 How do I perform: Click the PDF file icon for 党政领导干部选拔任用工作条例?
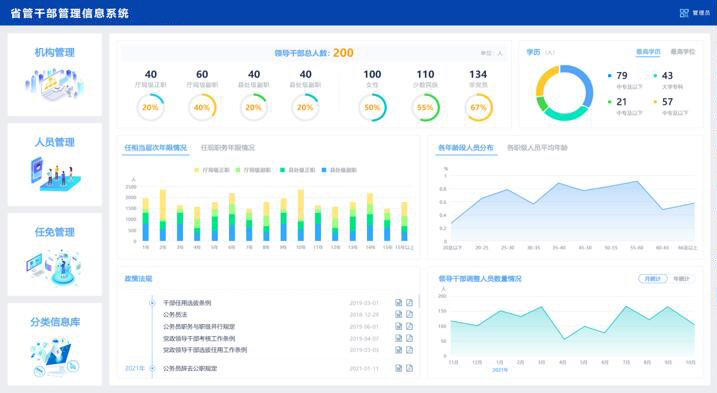click(409, 350)
